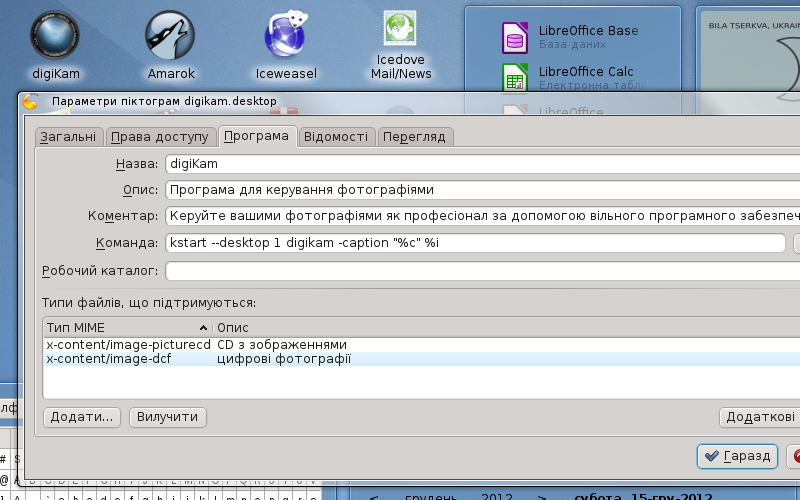Image resolution: width=800 pixels, height=500 pixels.
Task: Switch to the Права доступу tab
Action: pos(160,137)
